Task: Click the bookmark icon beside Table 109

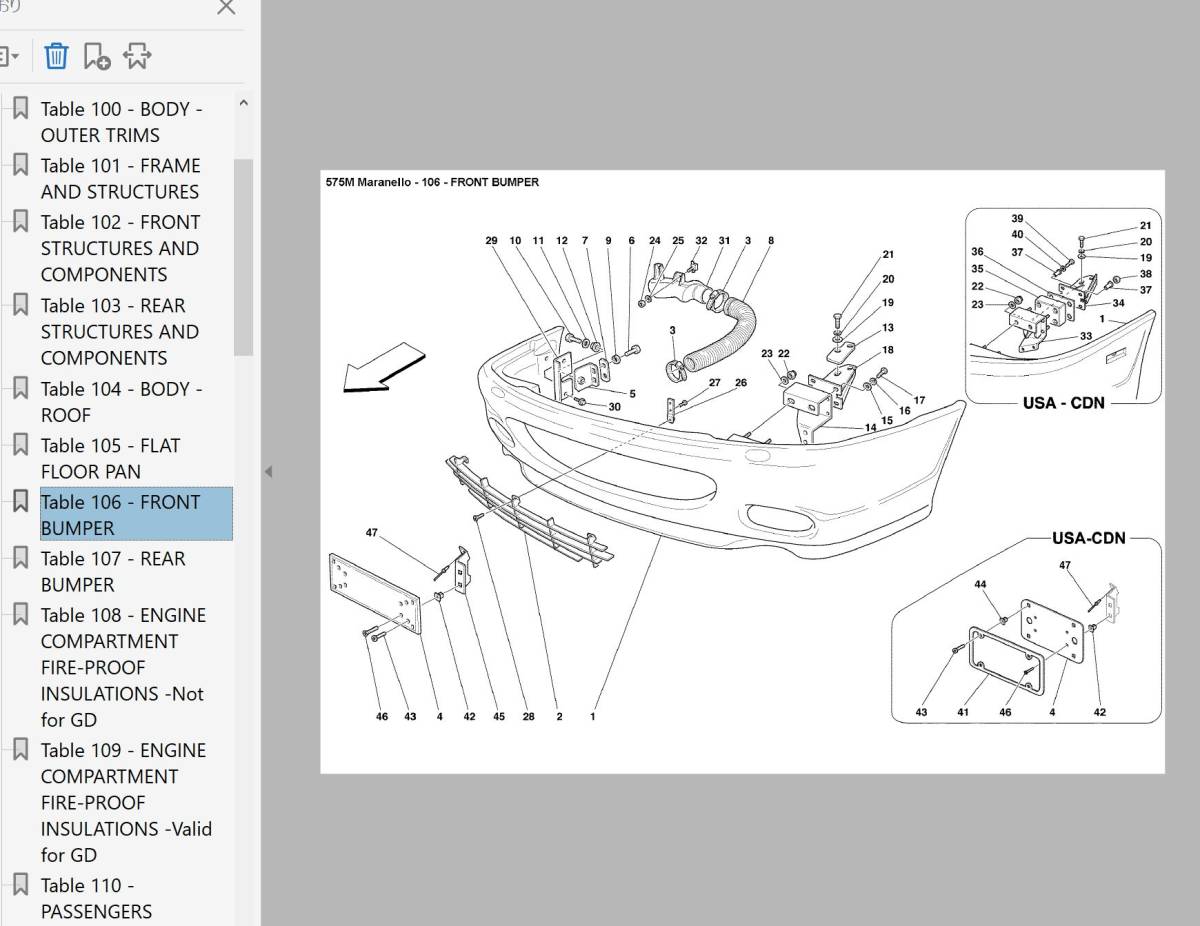Action: coord(20,750)
